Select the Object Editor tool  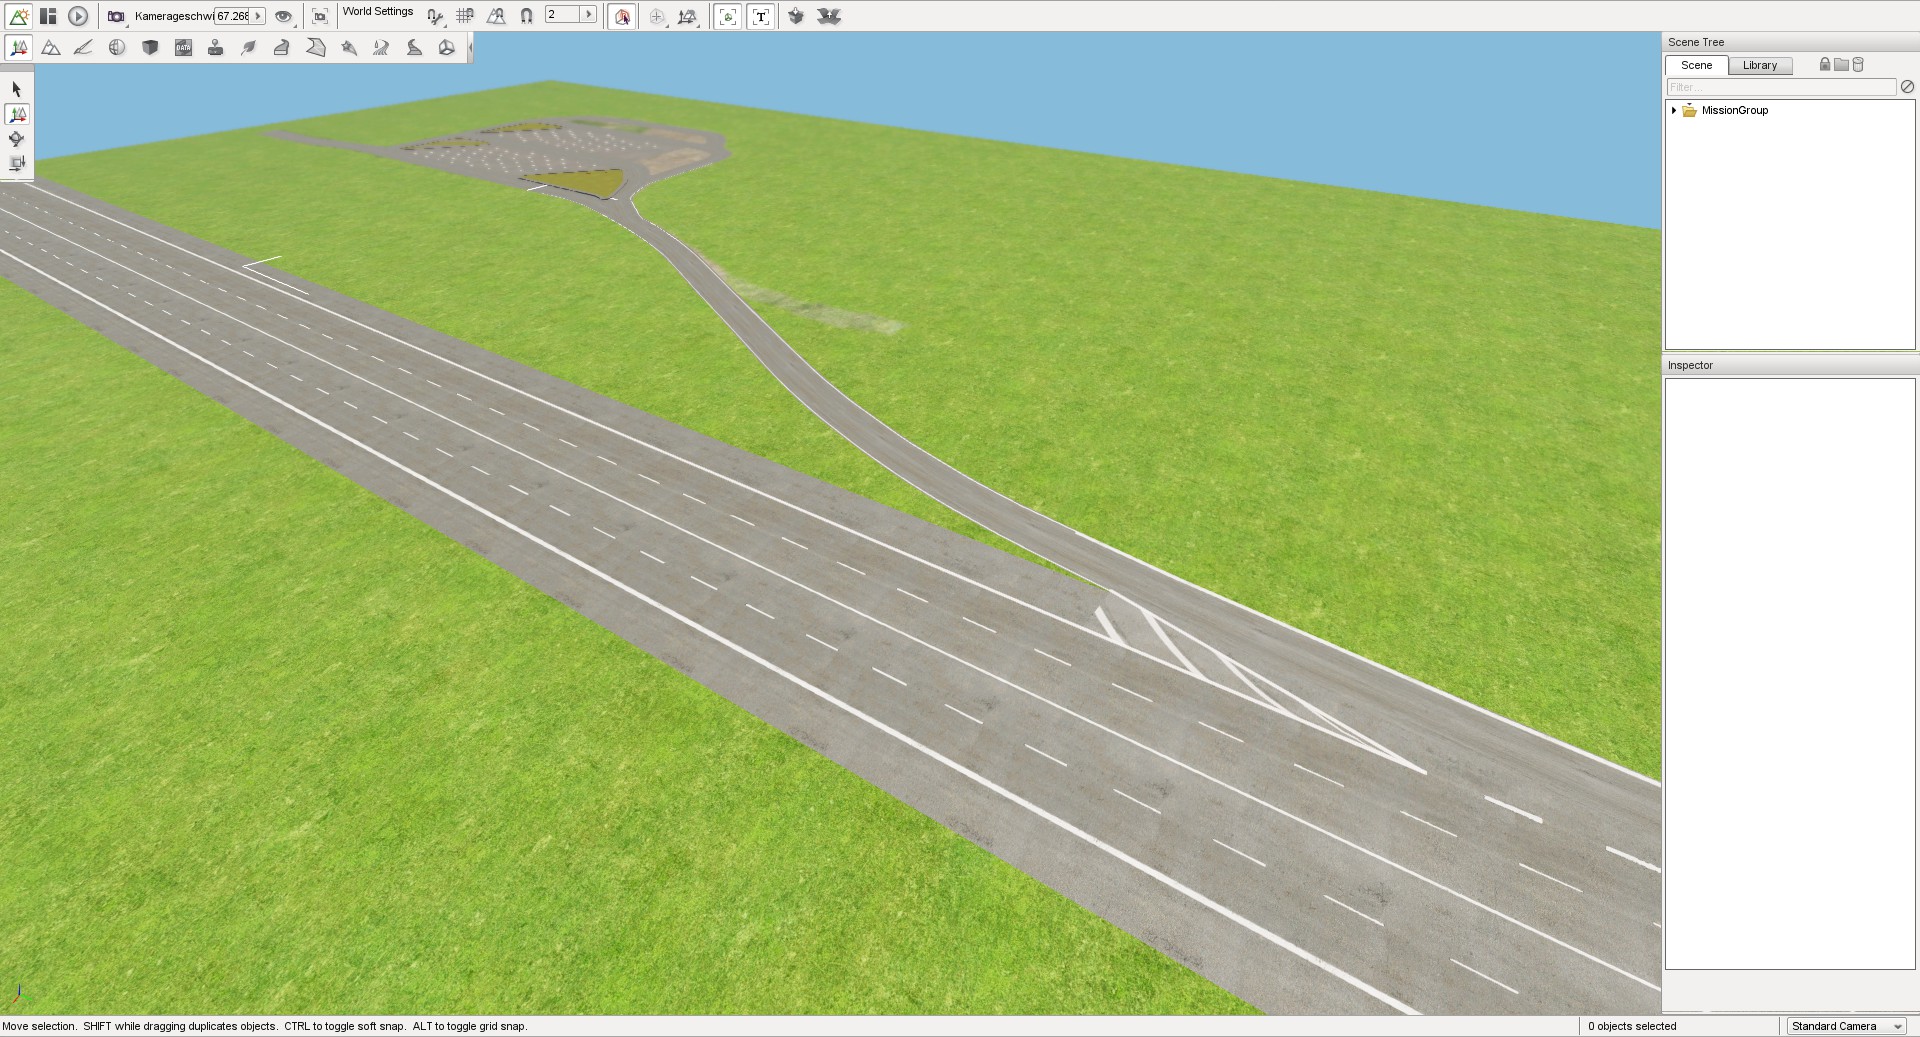pyautogui.click(x=18, y=48)
